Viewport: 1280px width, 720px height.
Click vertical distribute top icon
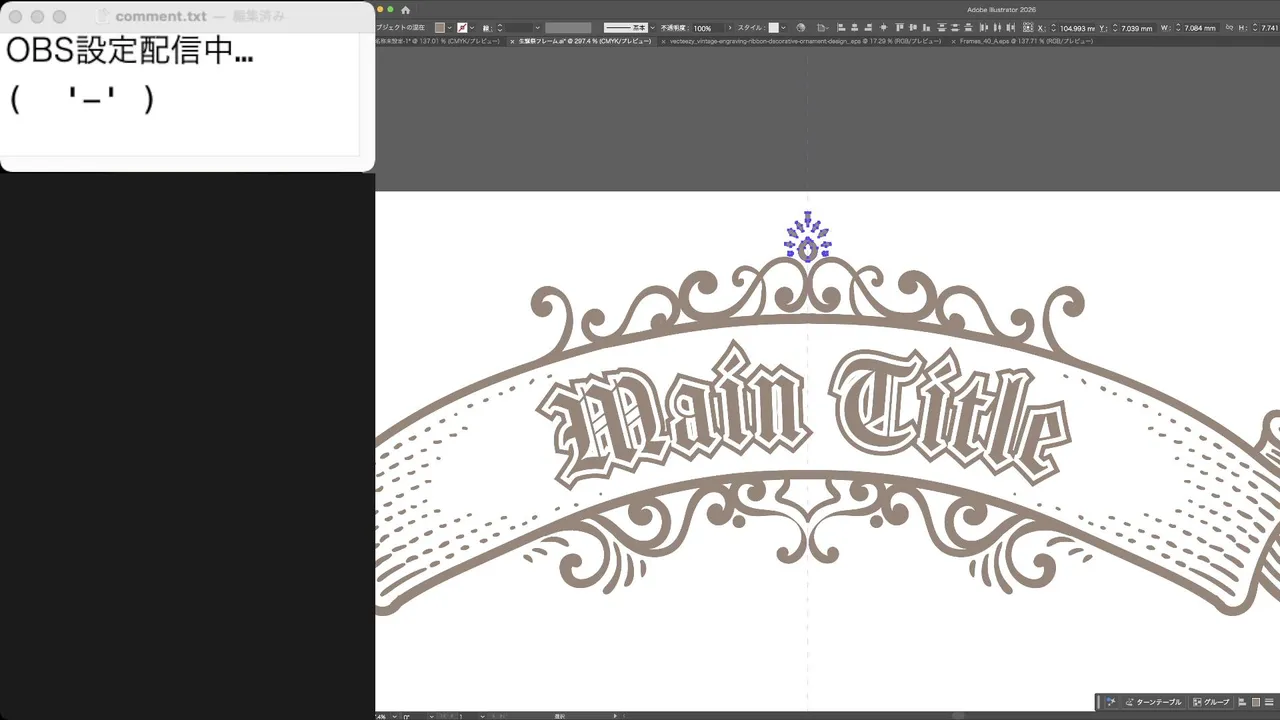942,28
